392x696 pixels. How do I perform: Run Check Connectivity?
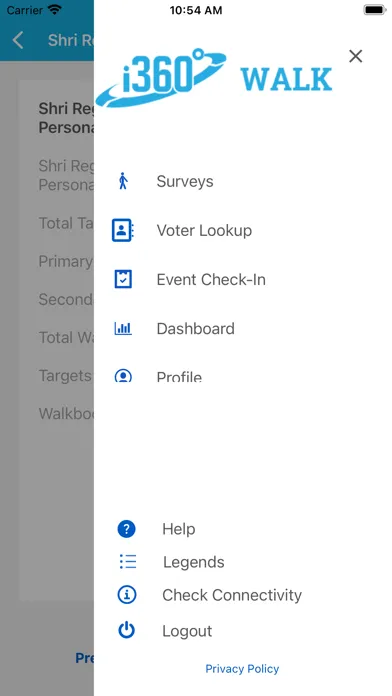232,595
